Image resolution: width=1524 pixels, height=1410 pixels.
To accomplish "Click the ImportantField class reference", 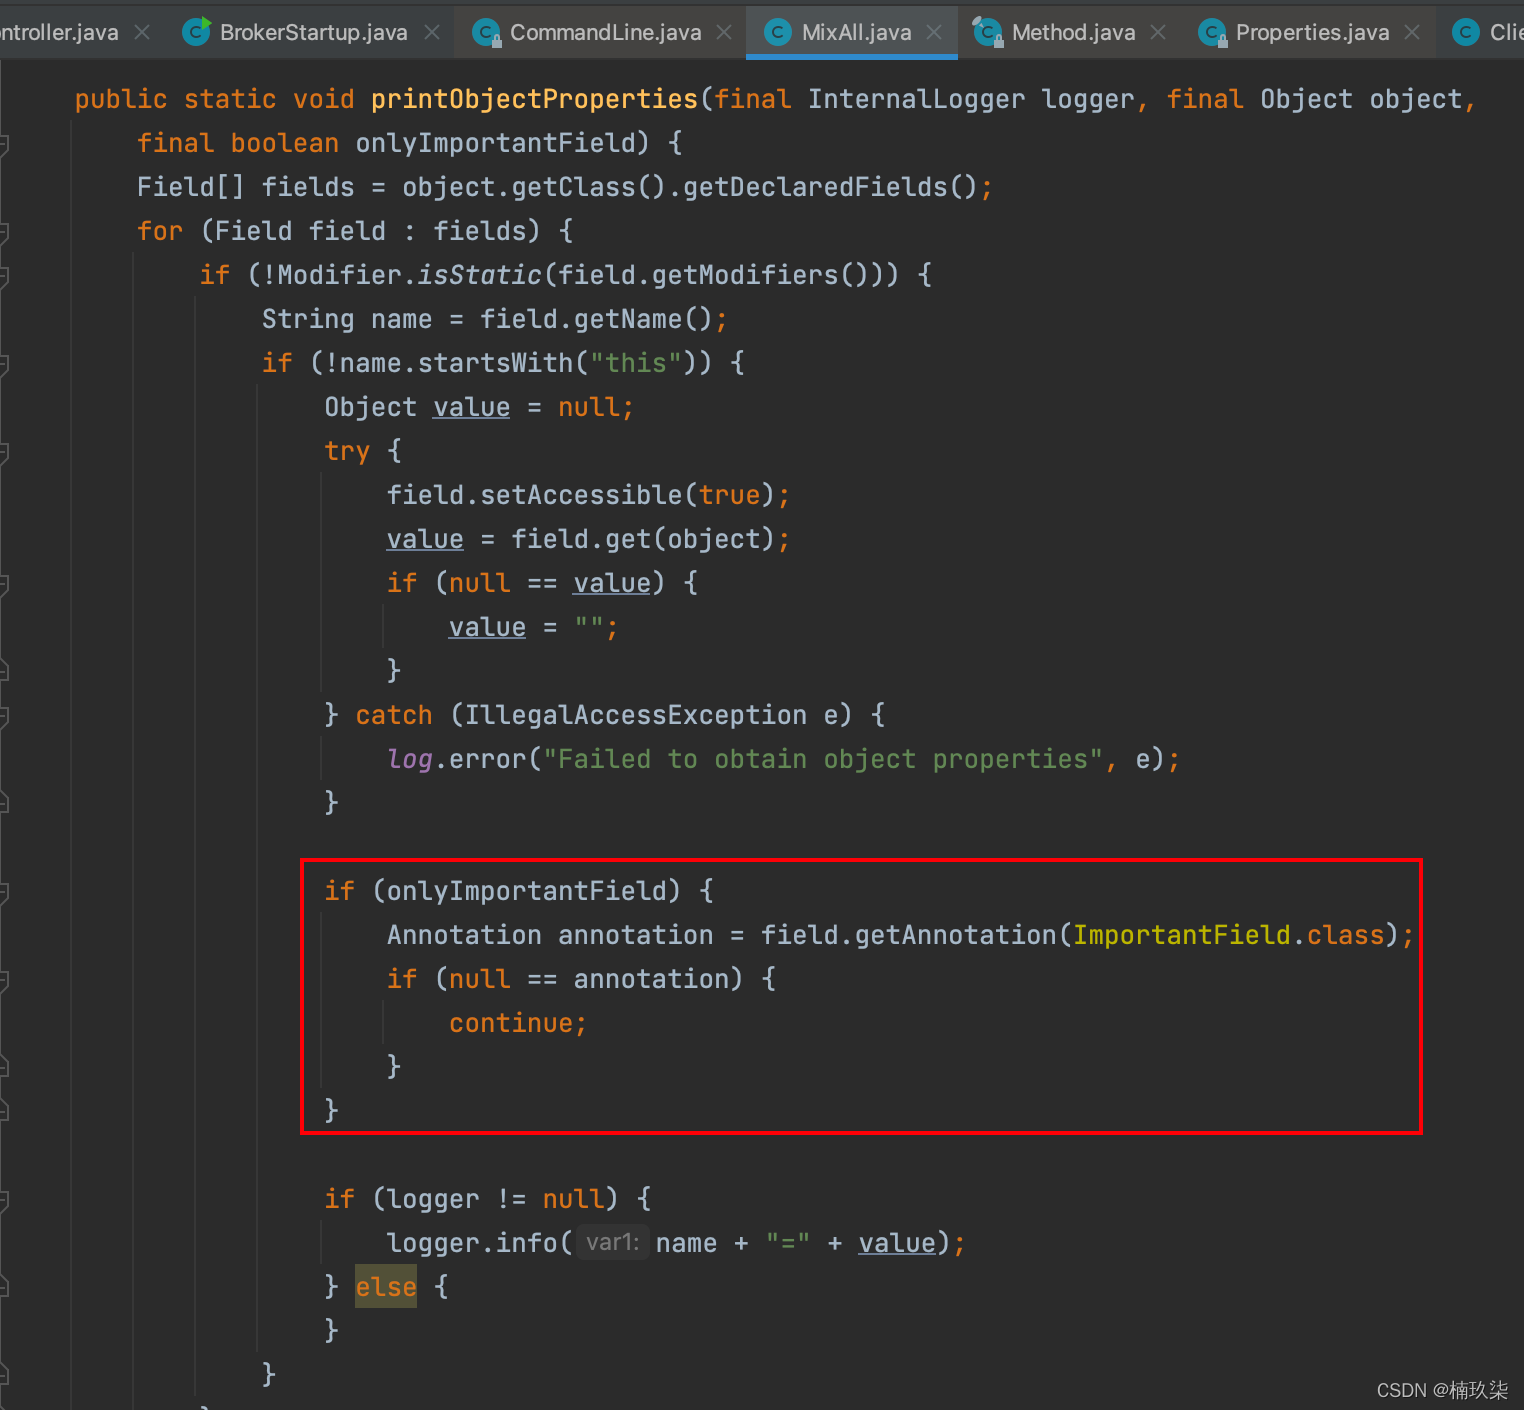I will (x=1181, y=935).
